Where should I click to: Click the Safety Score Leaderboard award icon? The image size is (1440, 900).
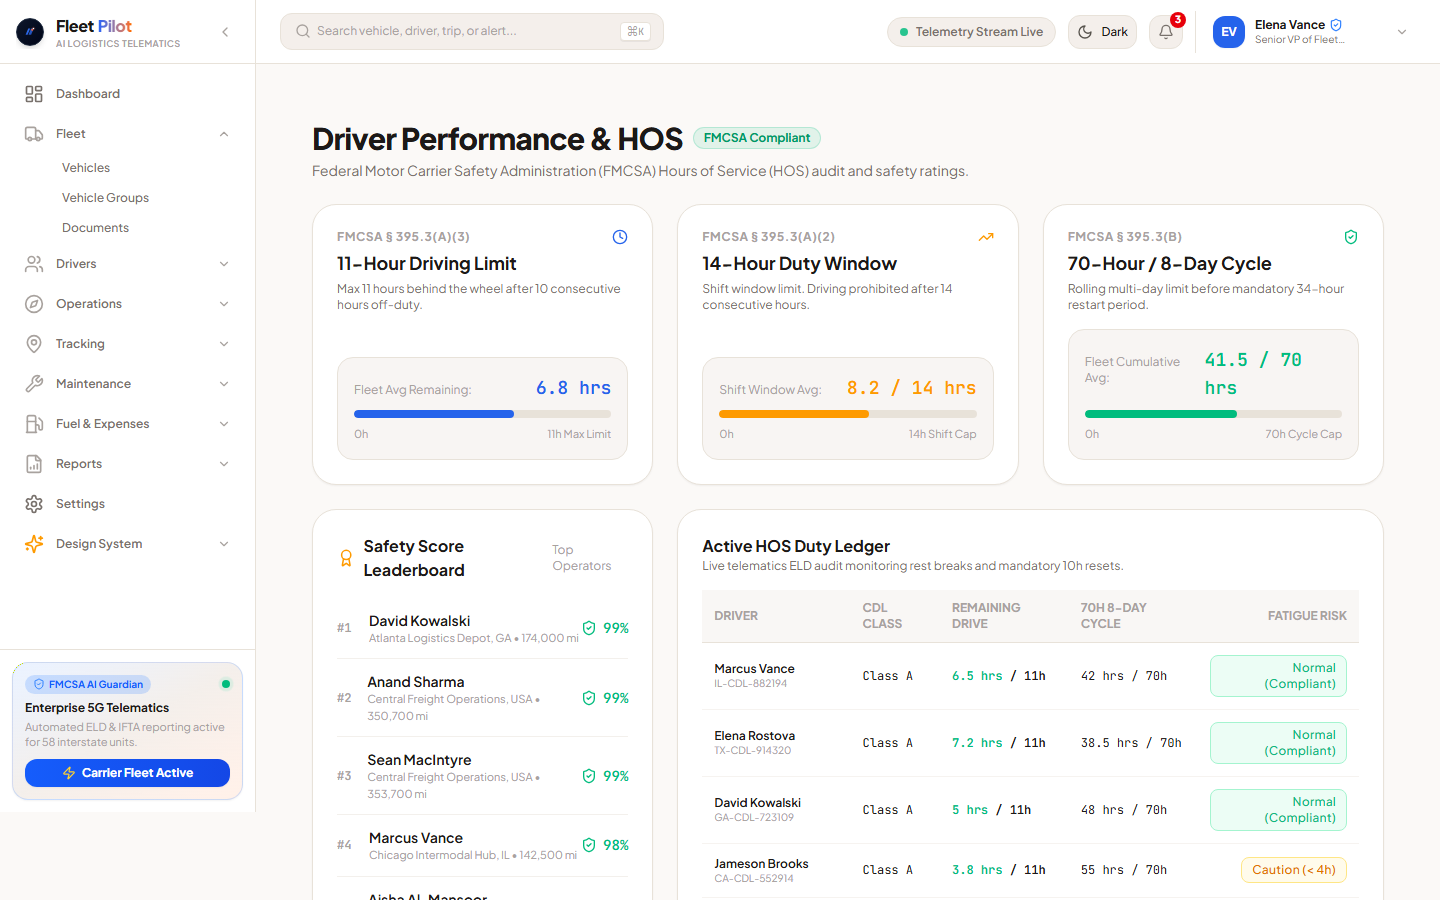point(346,558)
